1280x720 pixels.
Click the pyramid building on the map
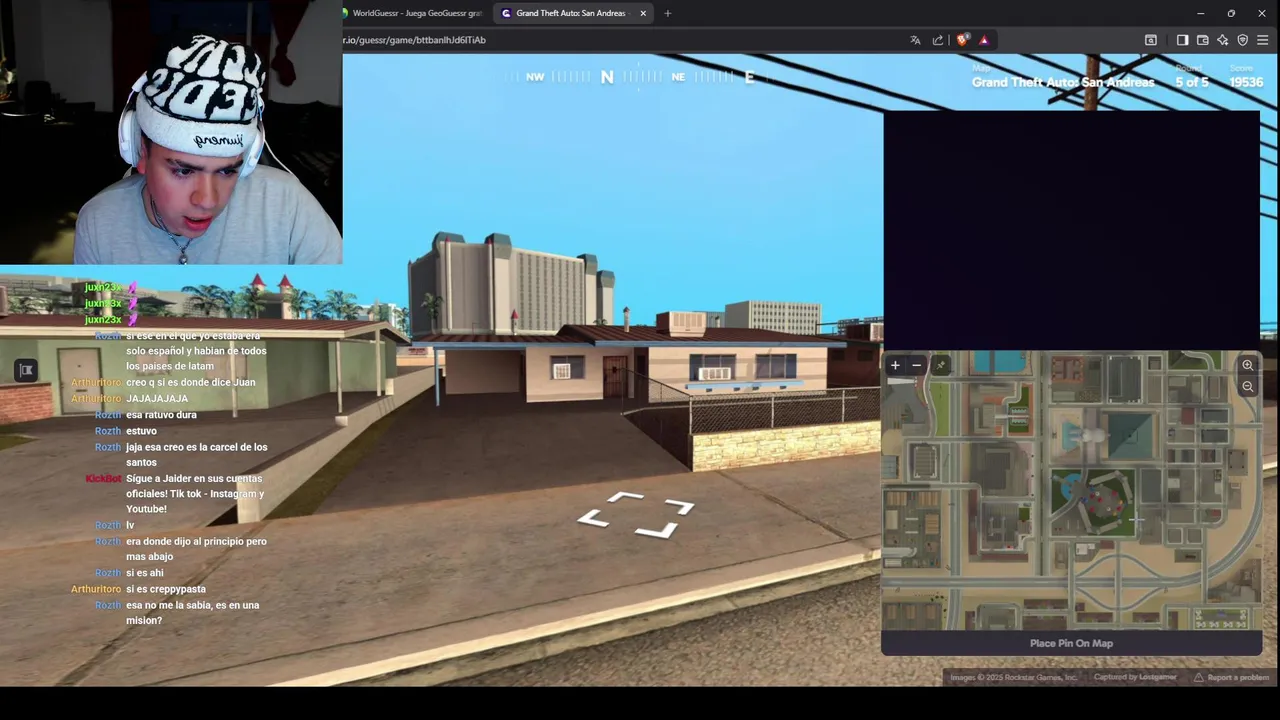click(x=1131, y=434)
